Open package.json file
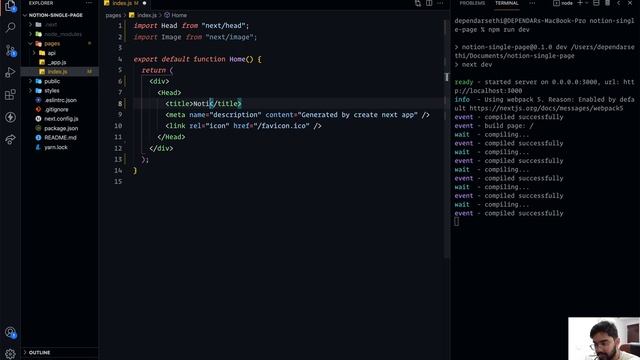The width and height of the screenshot is (640, 360). (x=61, y=128)
